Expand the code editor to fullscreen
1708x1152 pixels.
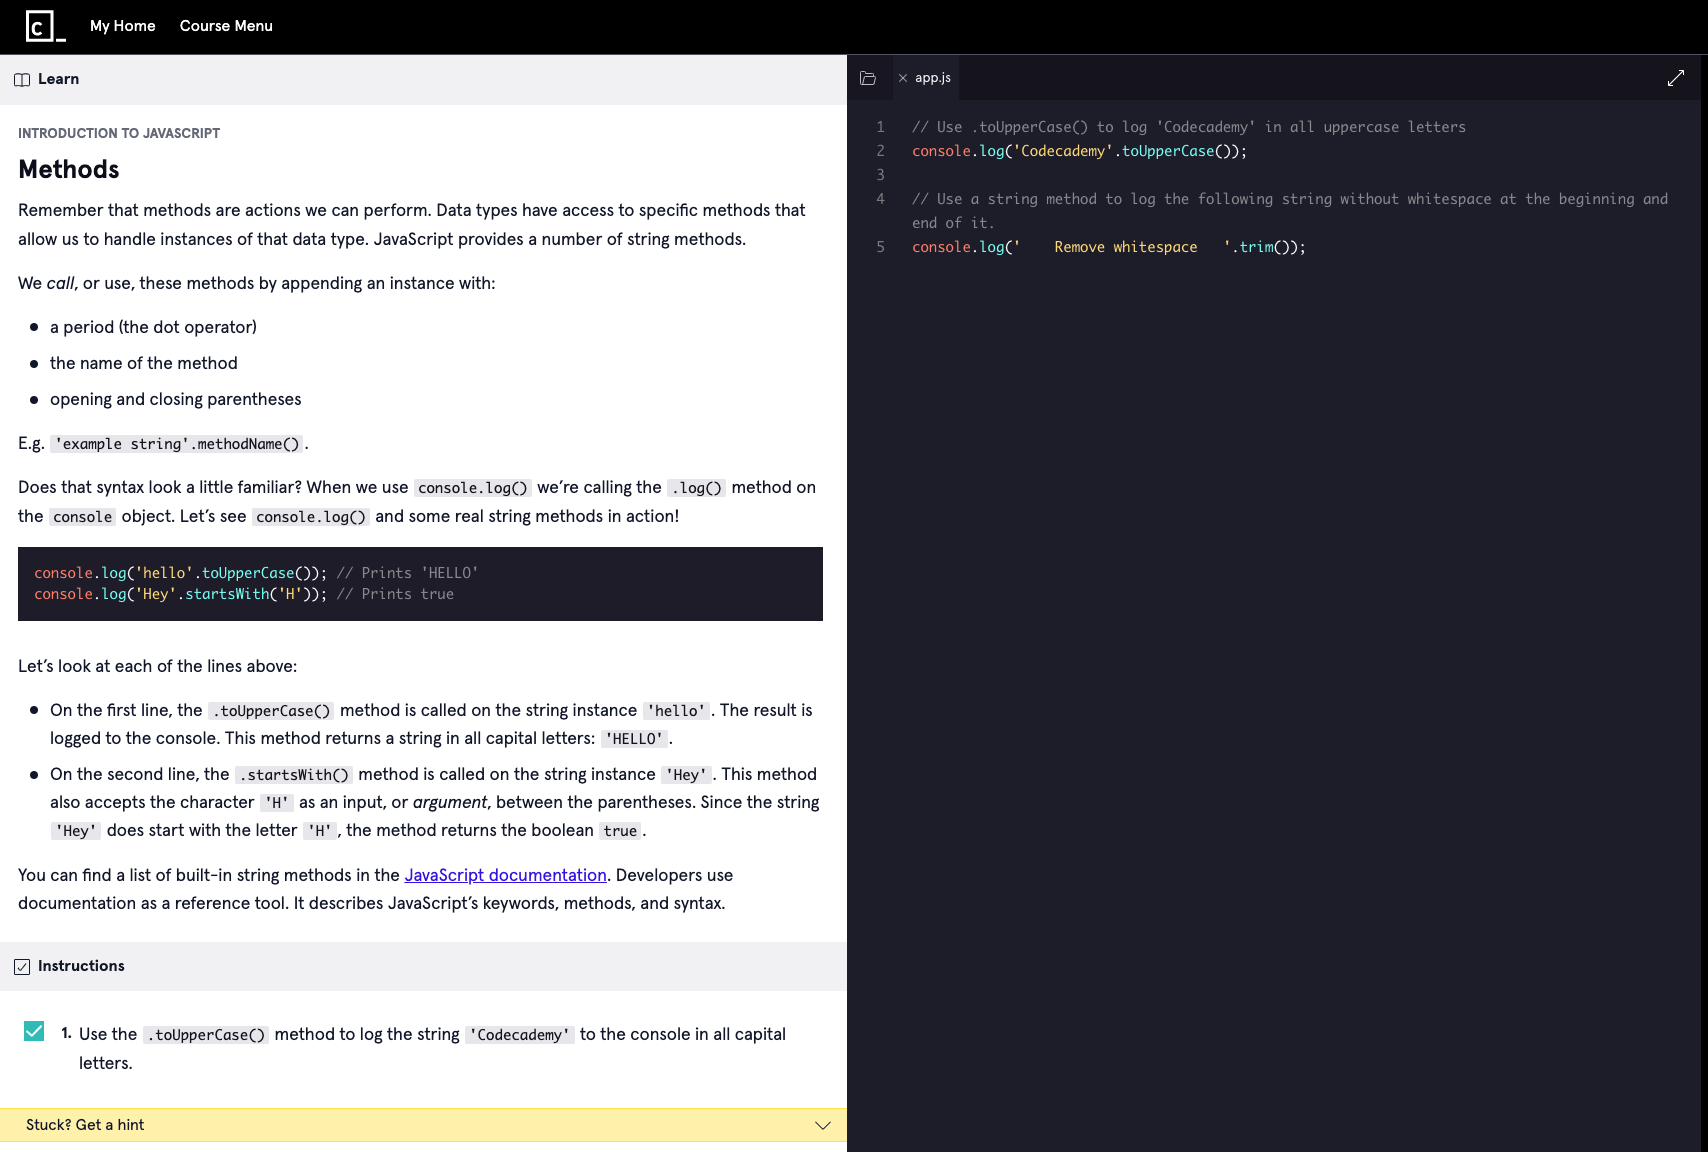[1676, 78]
